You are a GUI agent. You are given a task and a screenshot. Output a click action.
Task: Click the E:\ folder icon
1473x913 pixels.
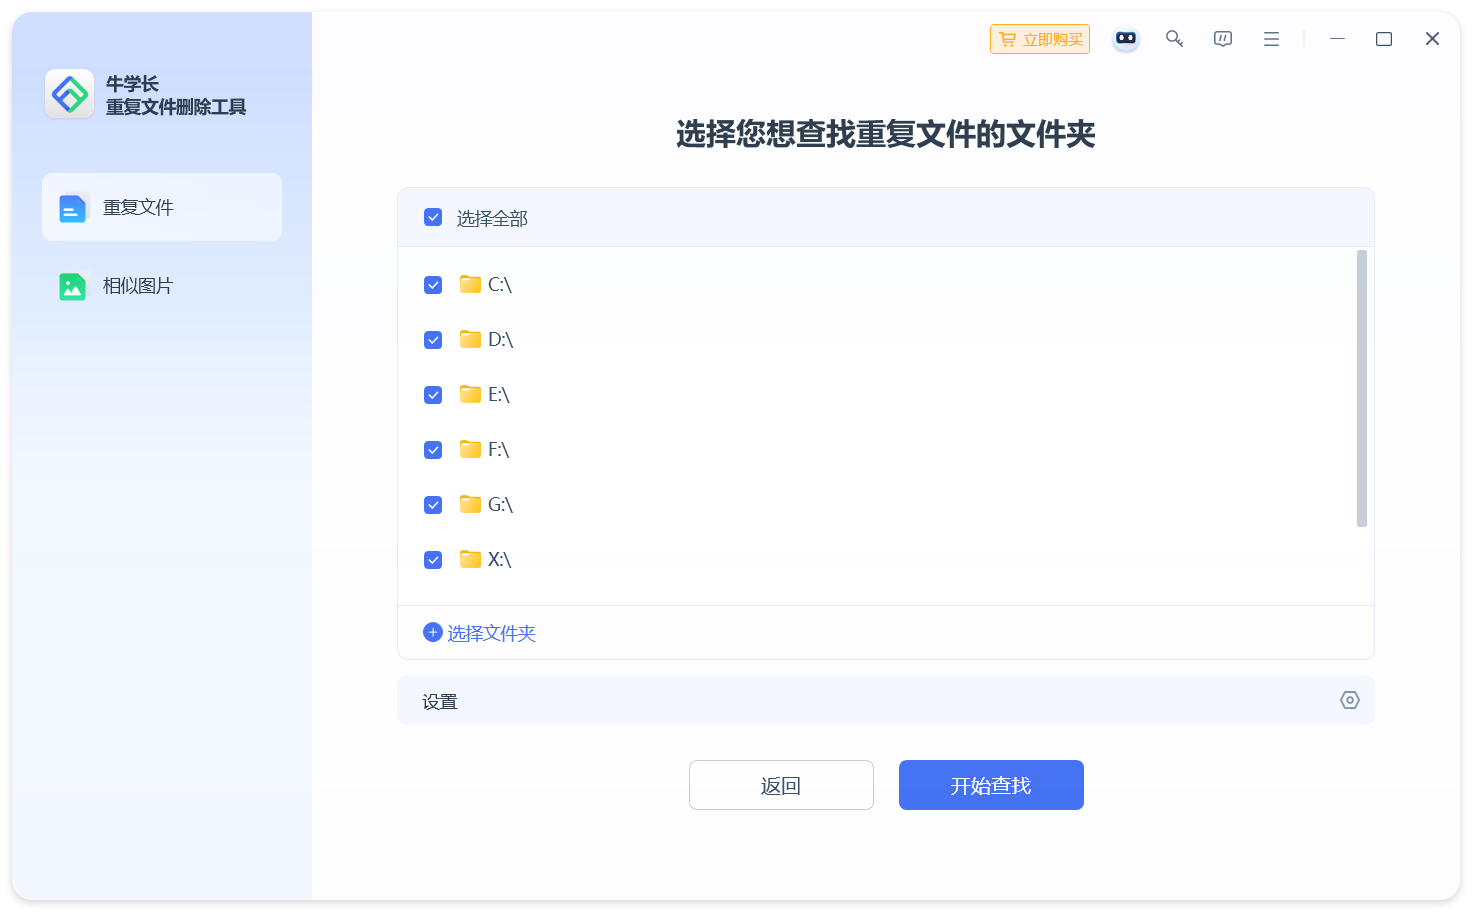coord(470,394)
